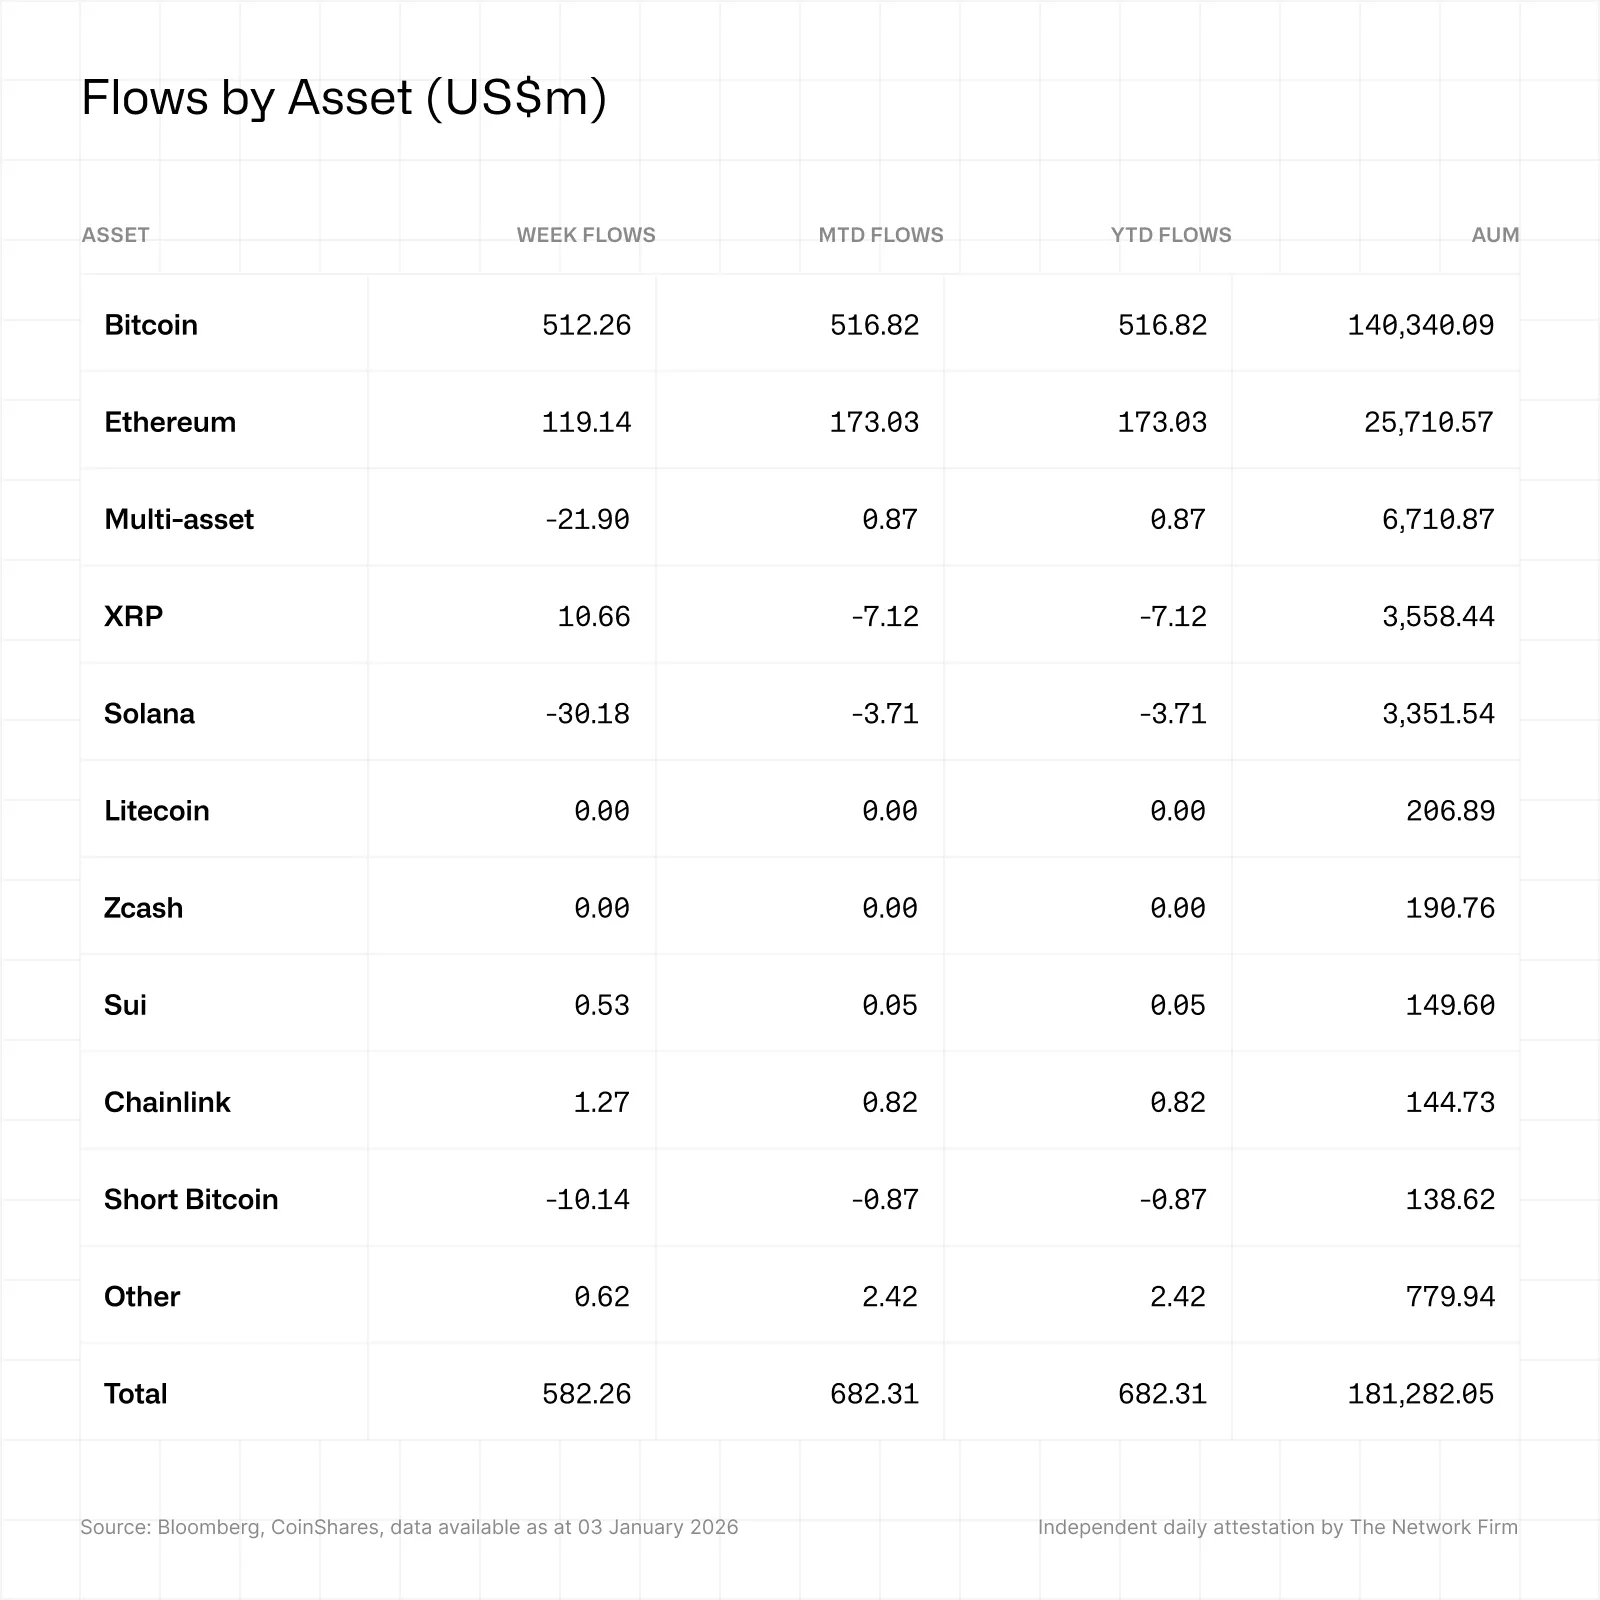Click the XRP asset name
This screenshot has height=1600, width=1600.
(x=133, y=616)
